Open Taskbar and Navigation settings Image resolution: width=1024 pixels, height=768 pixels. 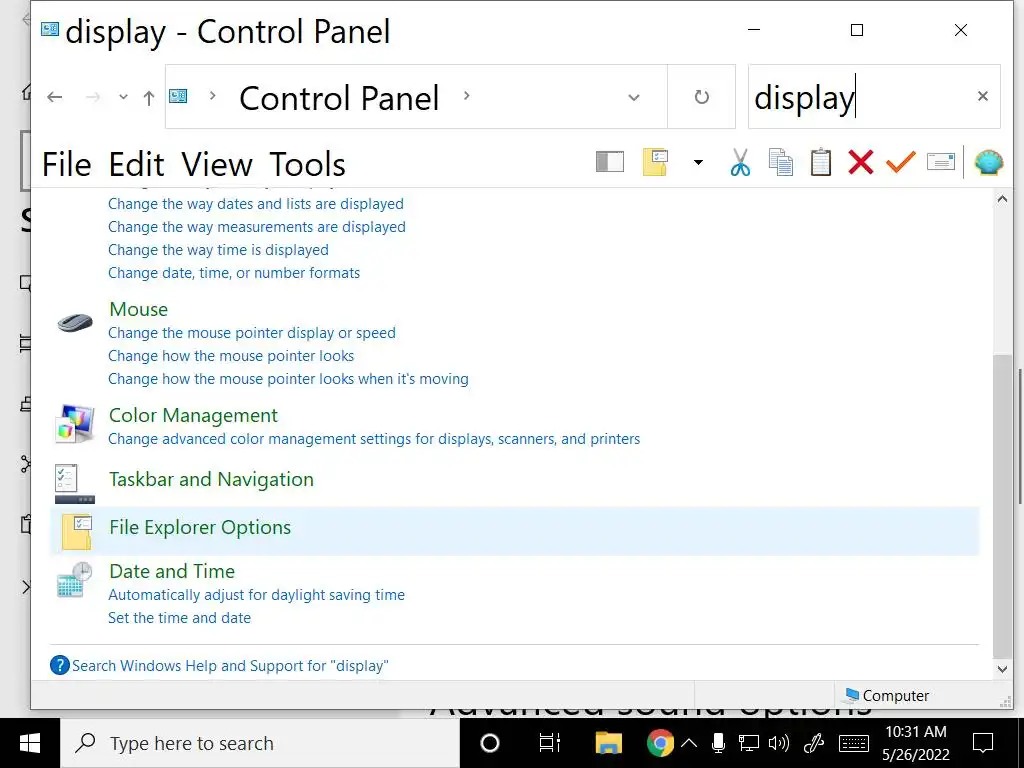(x=212, y=479)
